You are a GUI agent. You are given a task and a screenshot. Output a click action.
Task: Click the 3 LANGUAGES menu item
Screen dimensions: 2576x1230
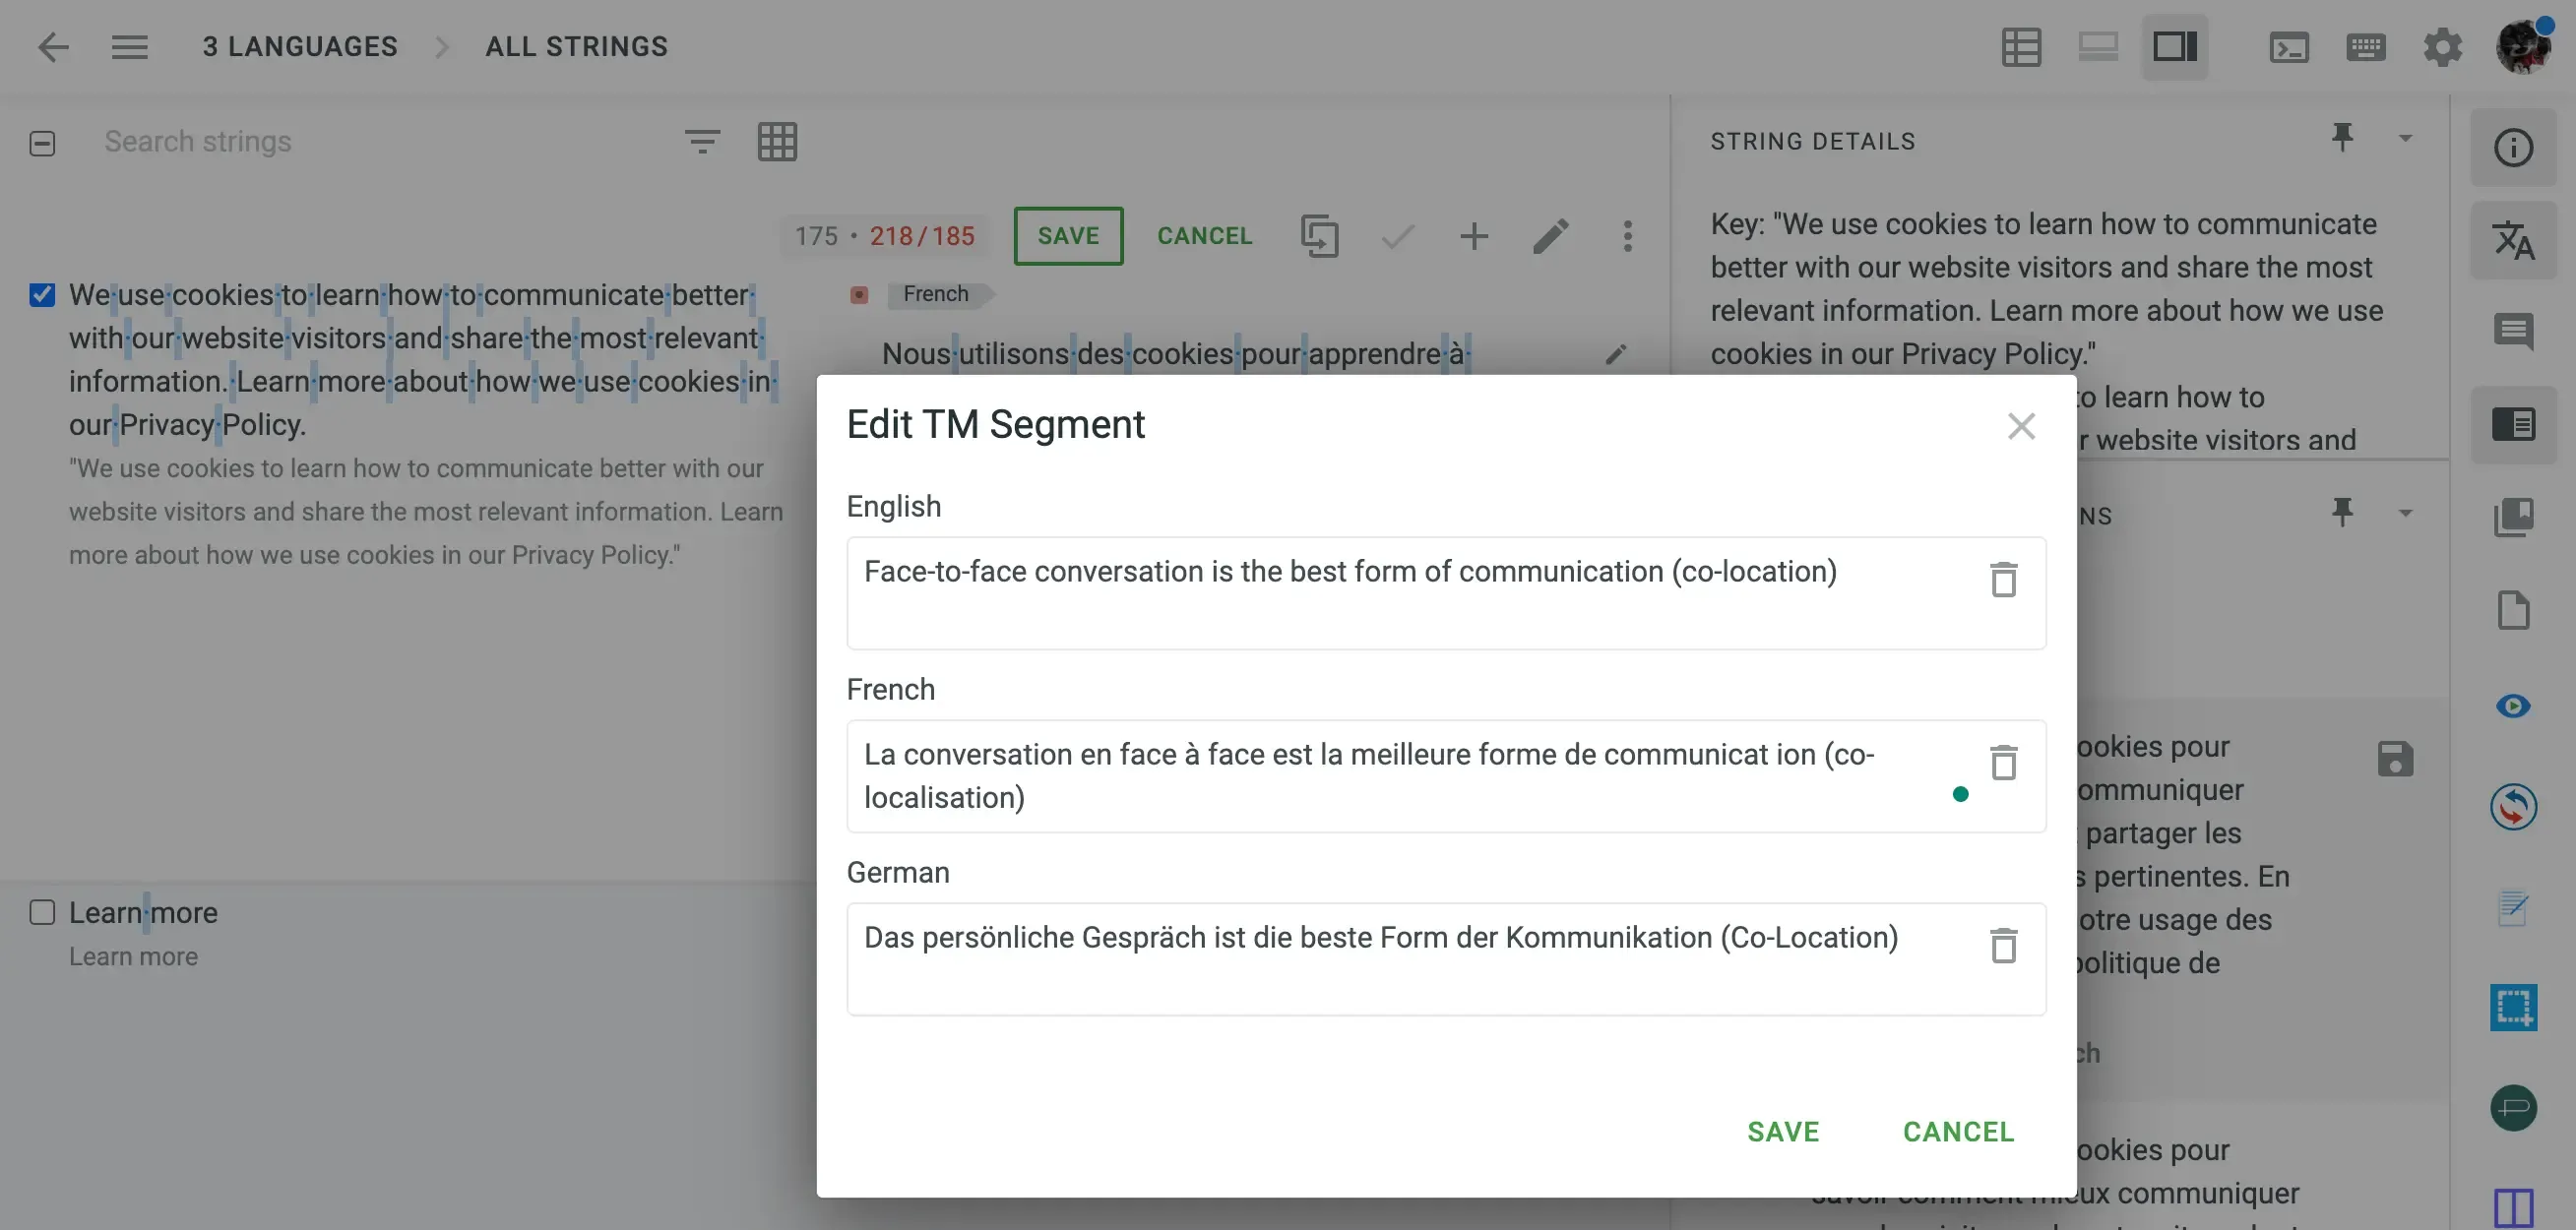click(x=300, y=44)
